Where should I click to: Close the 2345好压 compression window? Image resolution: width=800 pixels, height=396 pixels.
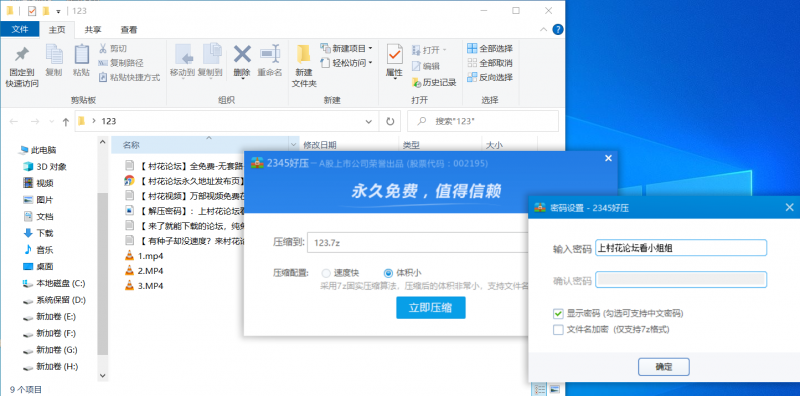(x=608, y=159)
